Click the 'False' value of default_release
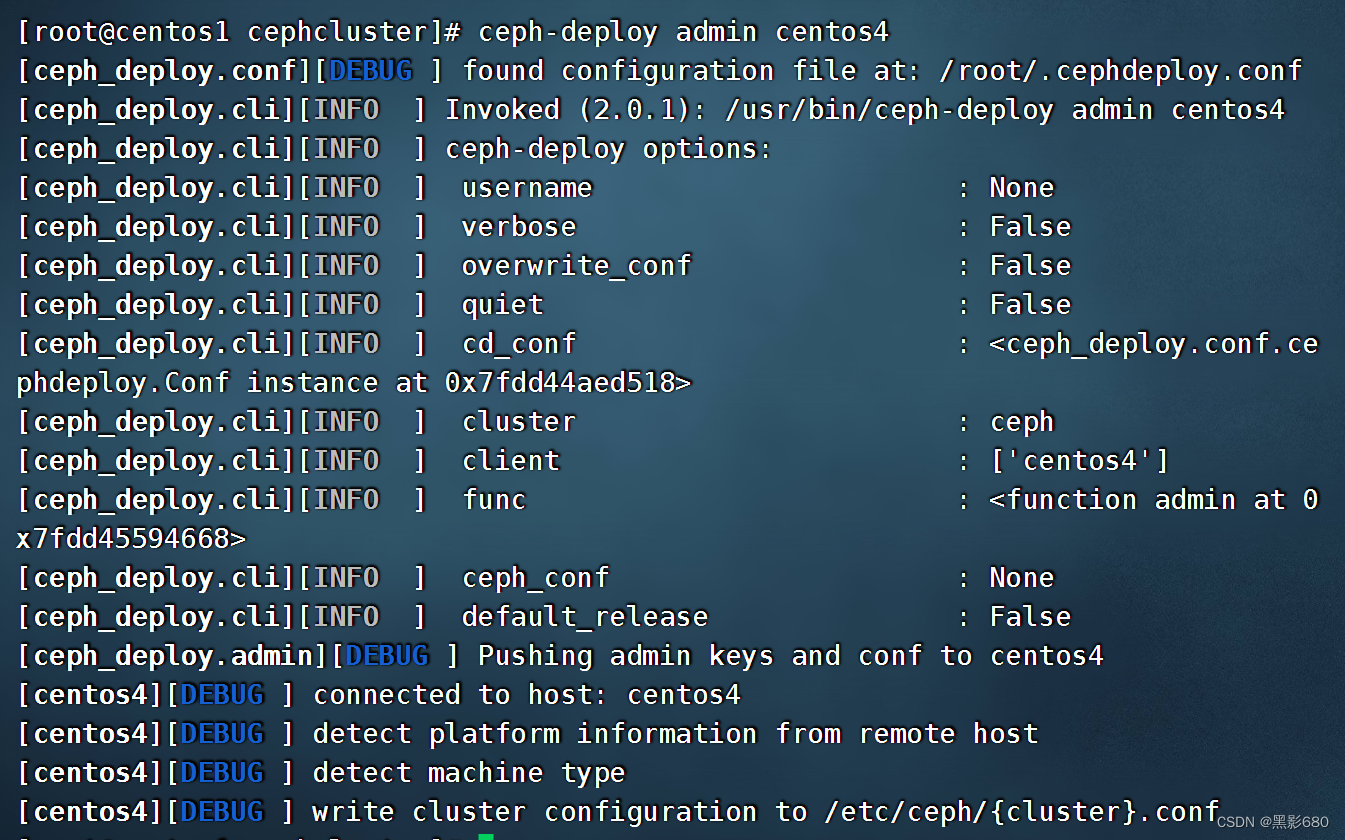 [x=1030, y=617]
